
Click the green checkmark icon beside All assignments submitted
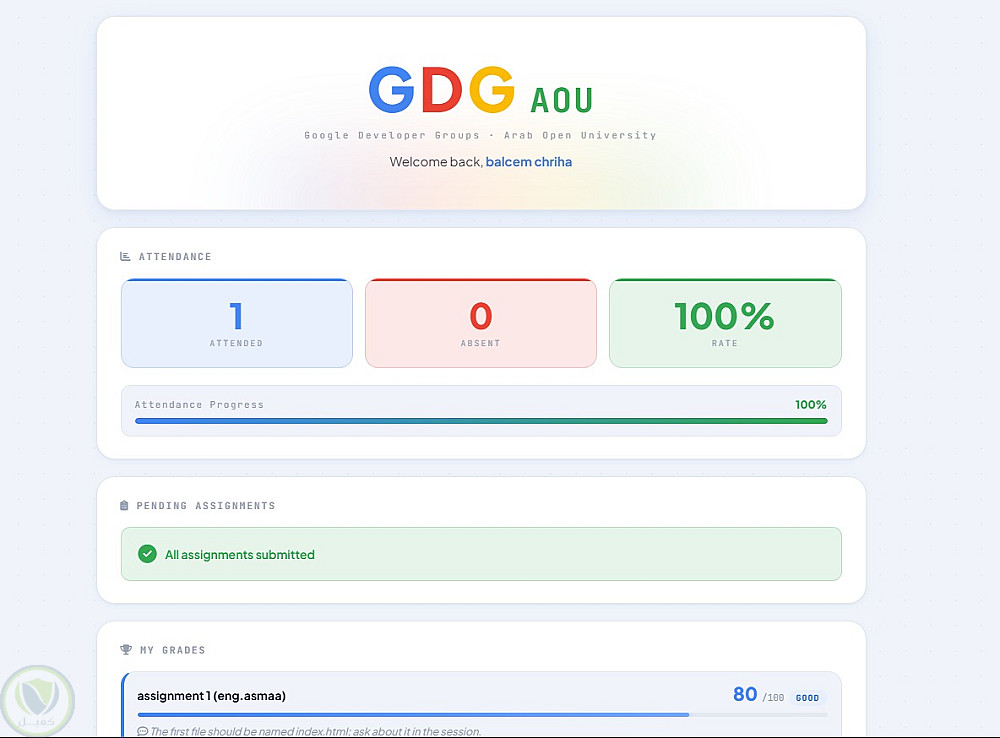click(147, 554)
